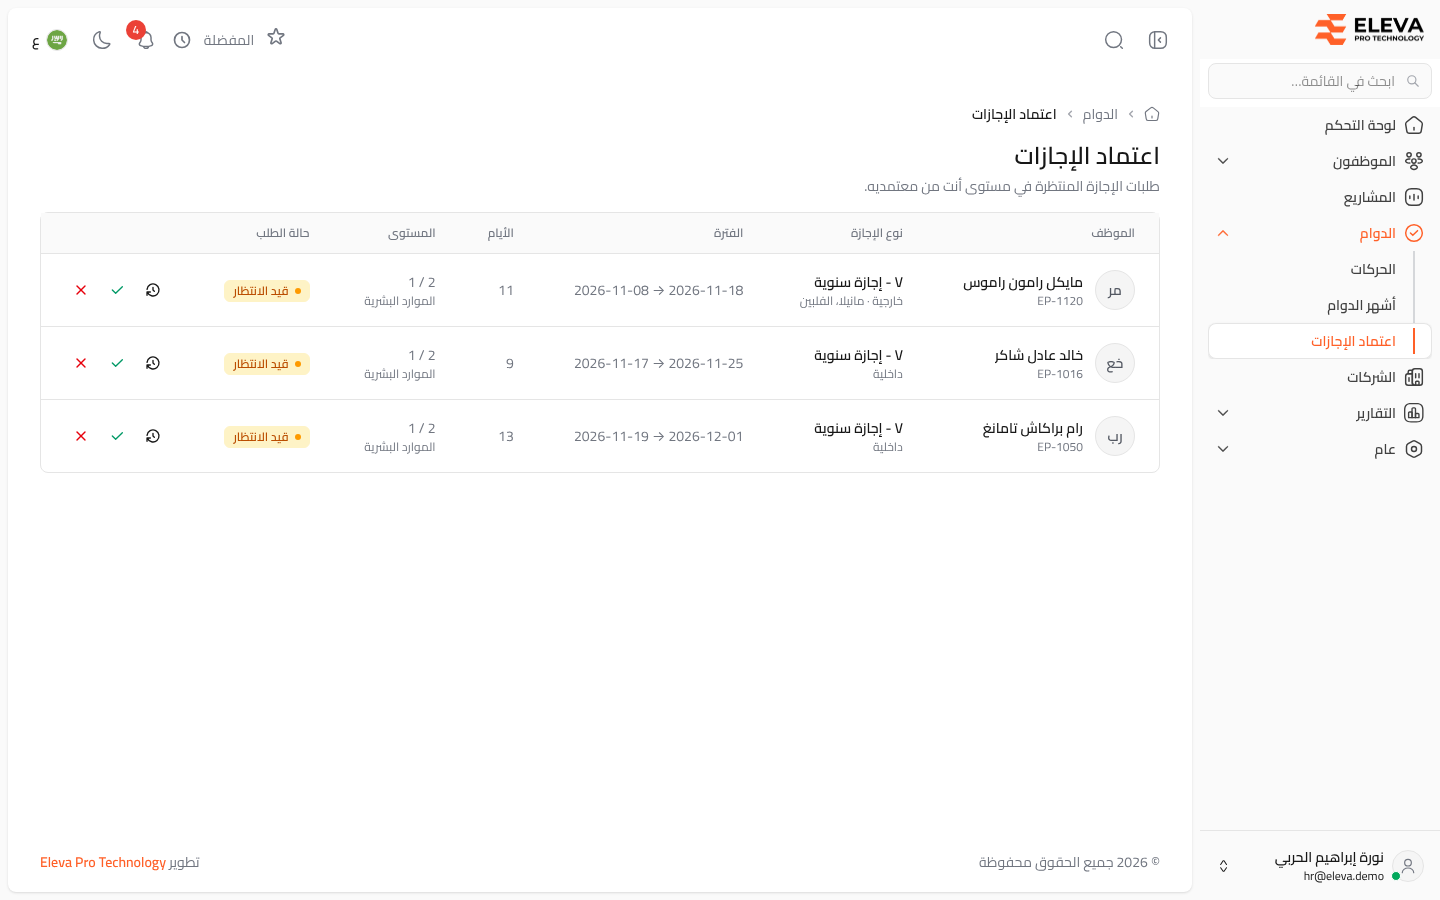
Task: Select اعتماد الإجازات submenu item
Action: point(1320,341)
